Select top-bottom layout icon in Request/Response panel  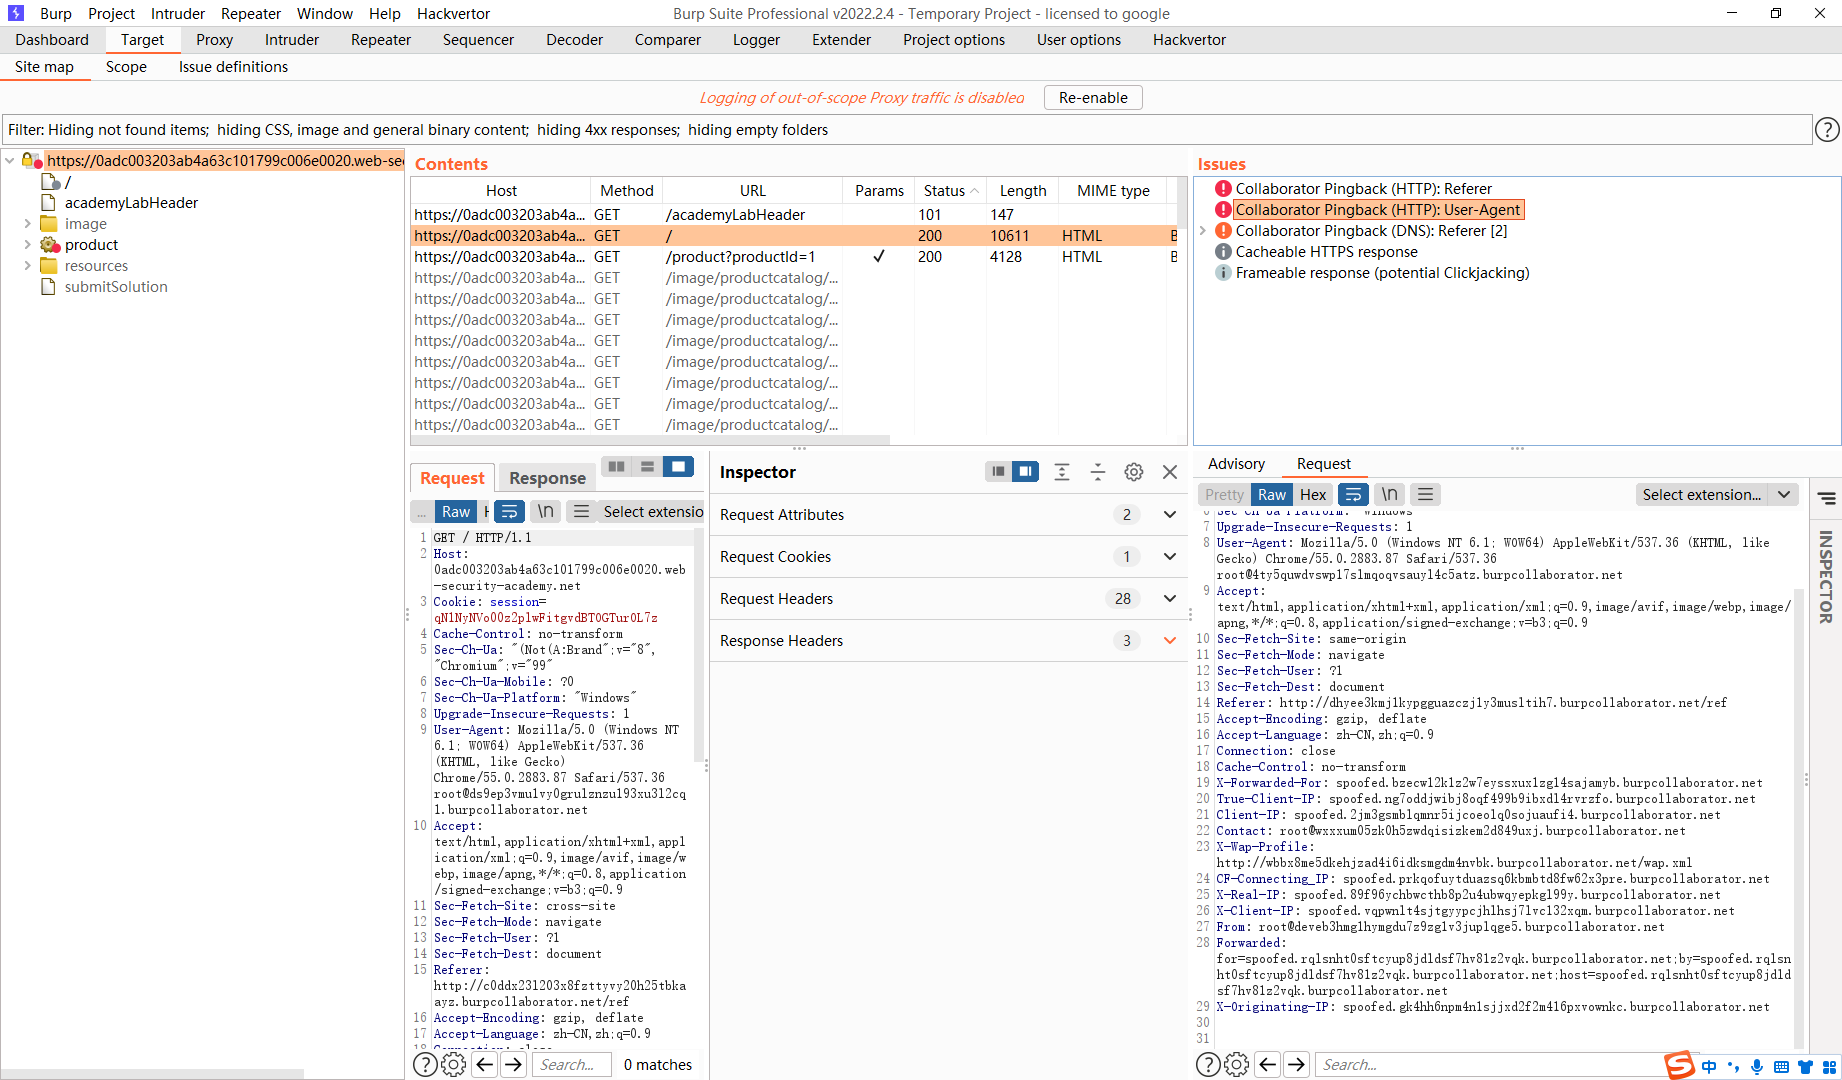tap(648, 467)
